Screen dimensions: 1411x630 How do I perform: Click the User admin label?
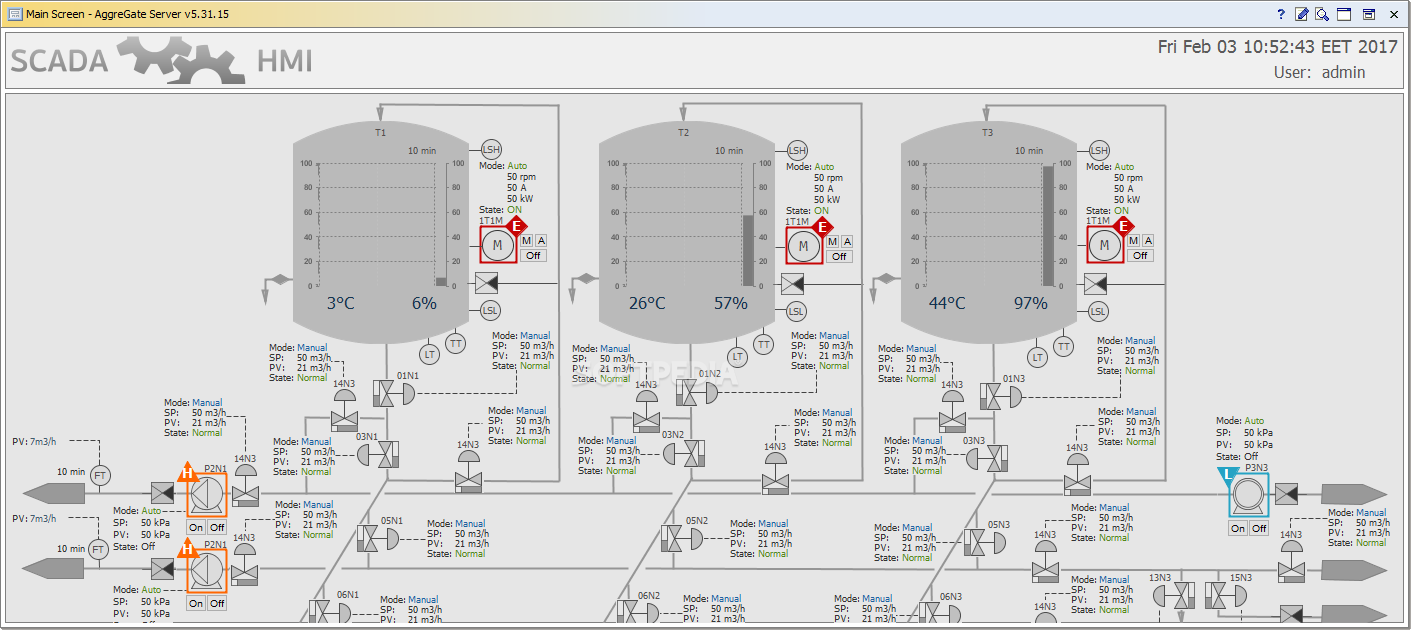coord(1319,72)
